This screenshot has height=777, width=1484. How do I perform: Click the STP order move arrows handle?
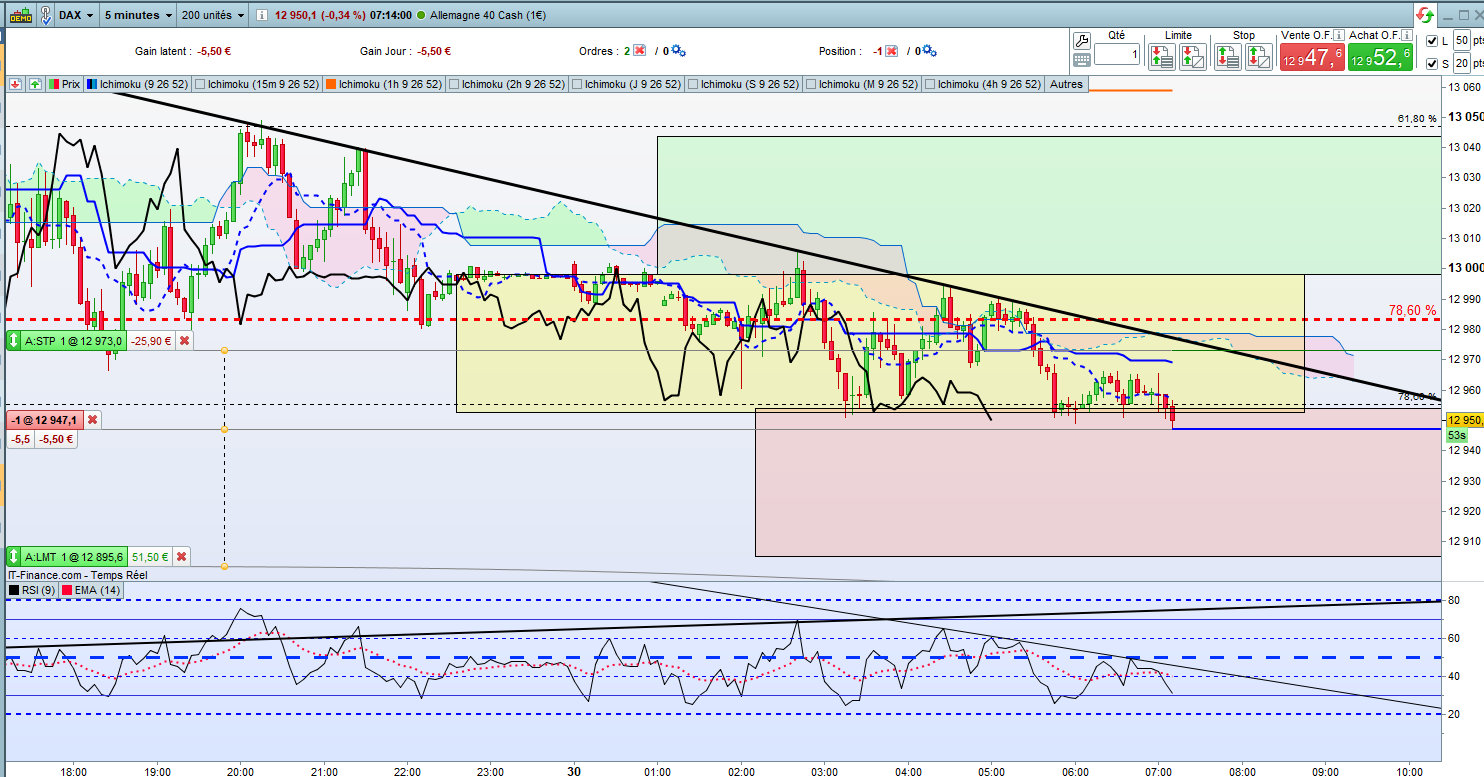13,341
